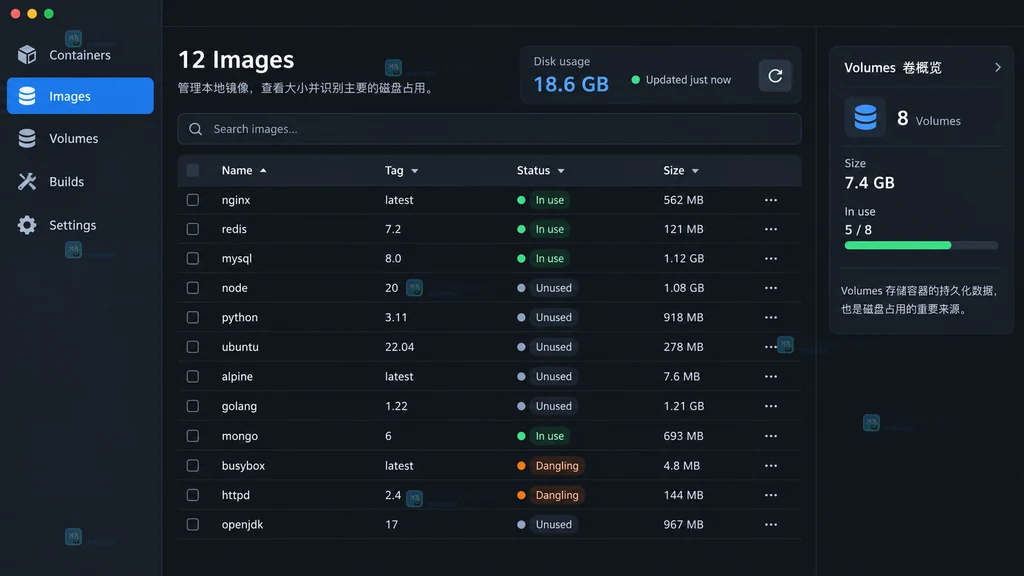The height and width of the screenshot is (576, 1024).
Task: Open the Status column filter arrow
Action: click(x=561, y=171)
